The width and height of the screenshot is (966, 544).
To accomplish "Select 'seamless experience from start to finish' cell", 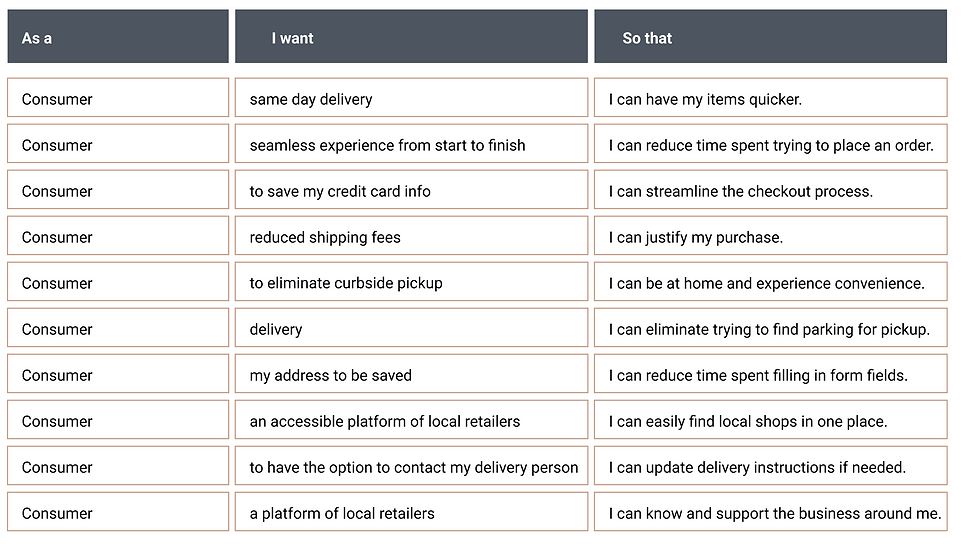I will point(411,144).
